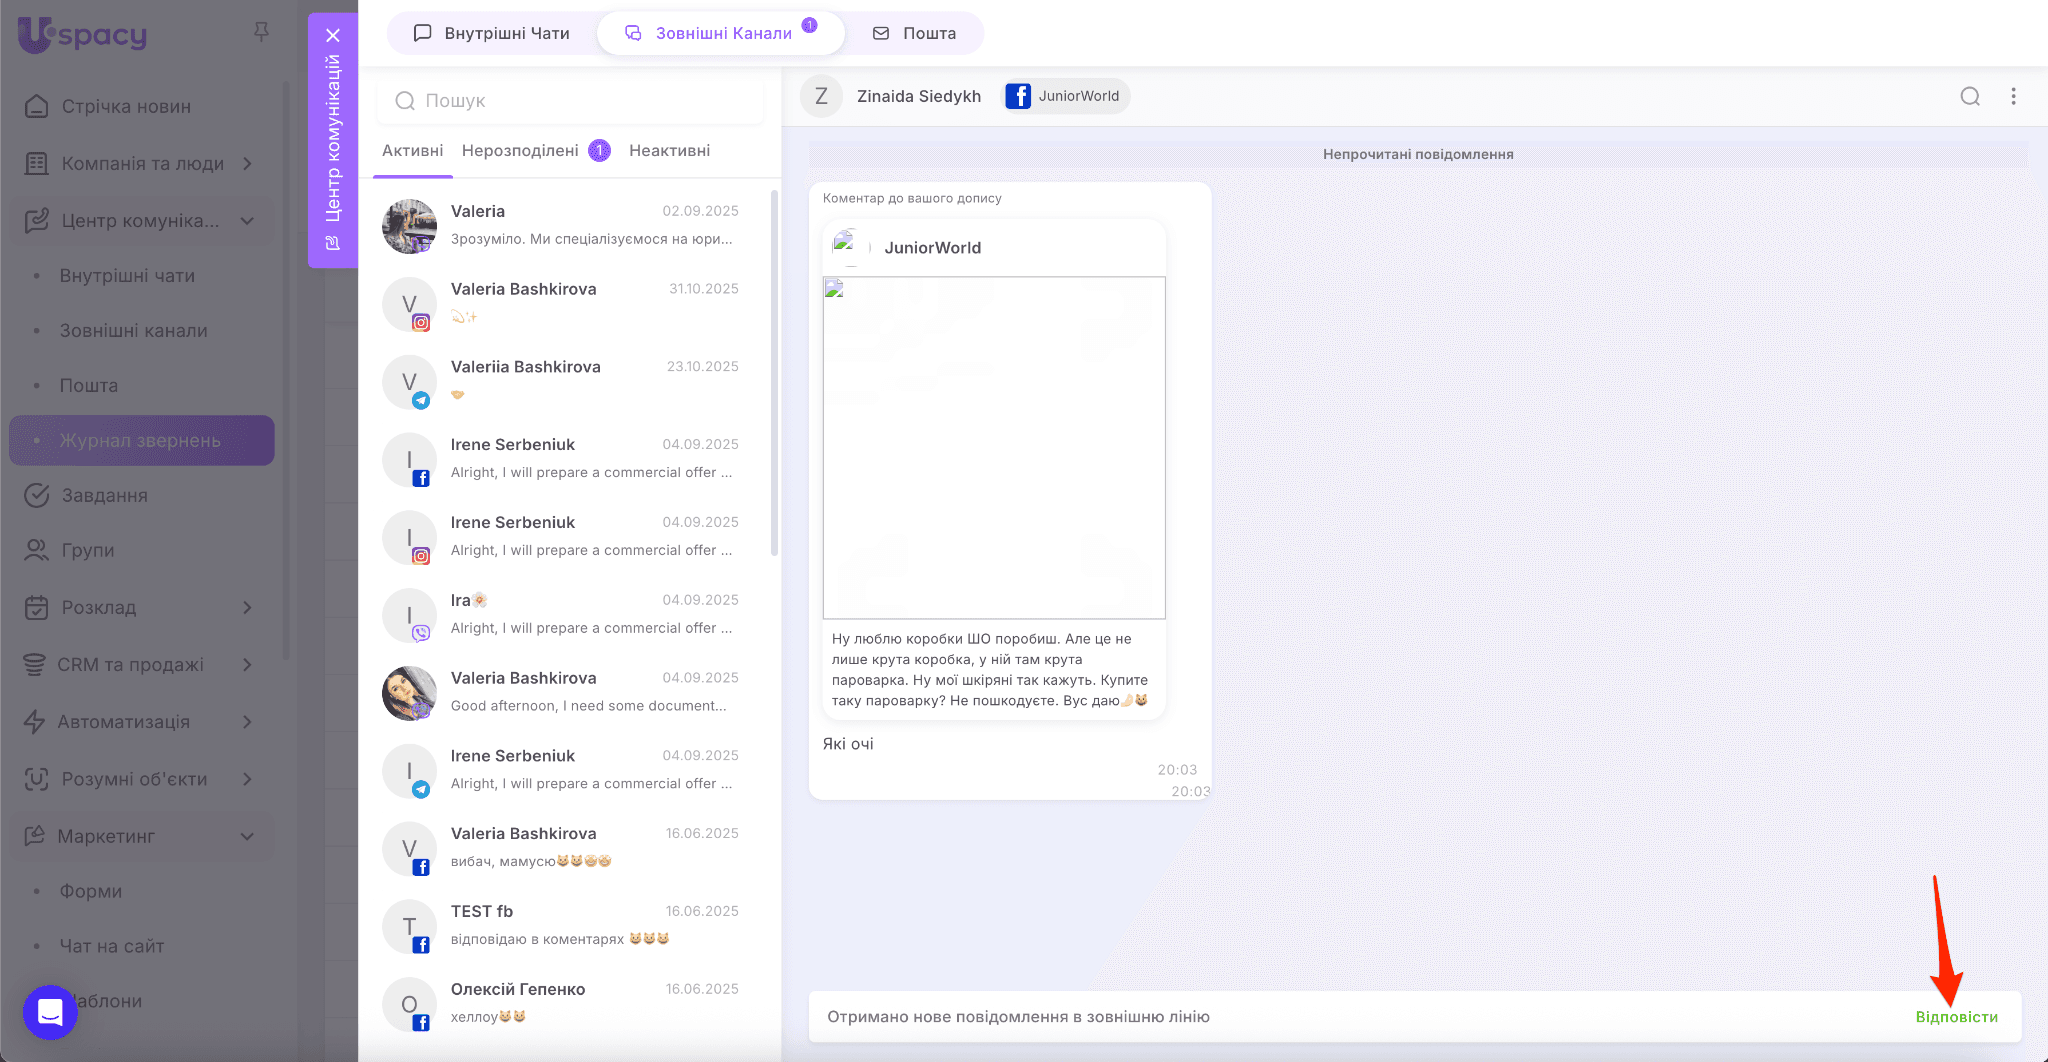Image resolution: width=2048 pixels, height=1062 pixels.
Task: Expand the Розклад submenu
Action: [247, 607]
